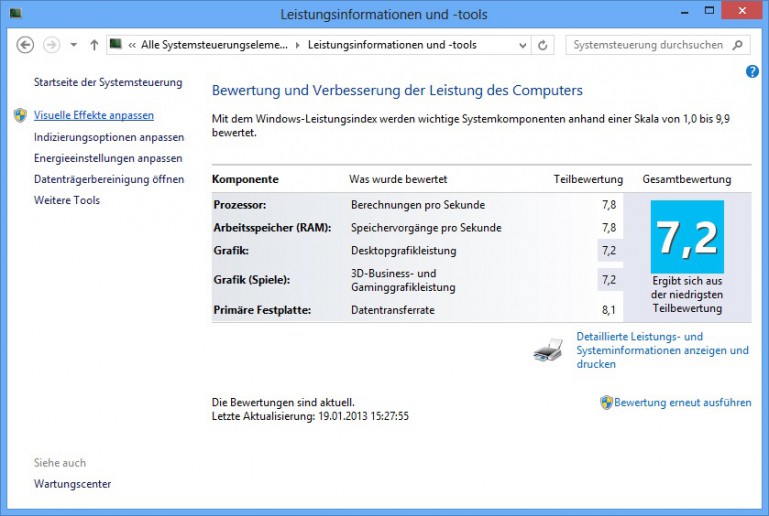Open Startseite der Systemsteuerung

point(108,82)
